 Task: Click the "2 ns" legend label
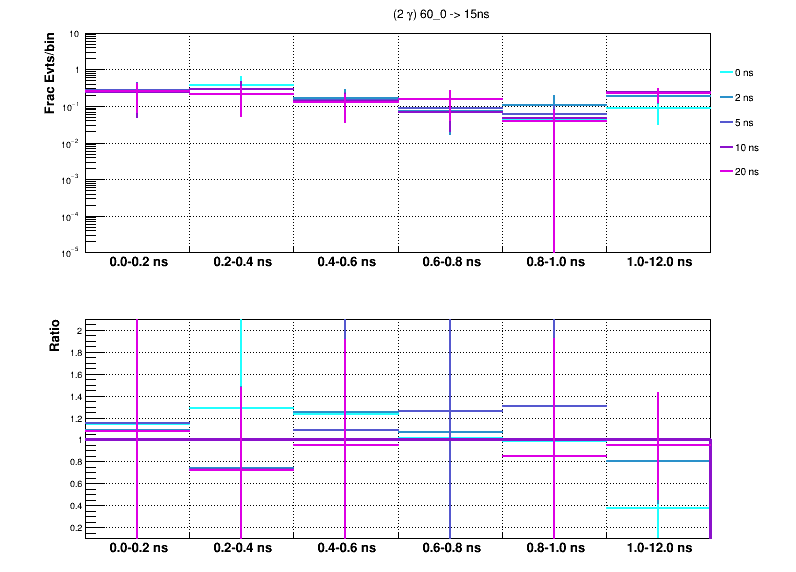pyautogui.click(x=744, y=98)
